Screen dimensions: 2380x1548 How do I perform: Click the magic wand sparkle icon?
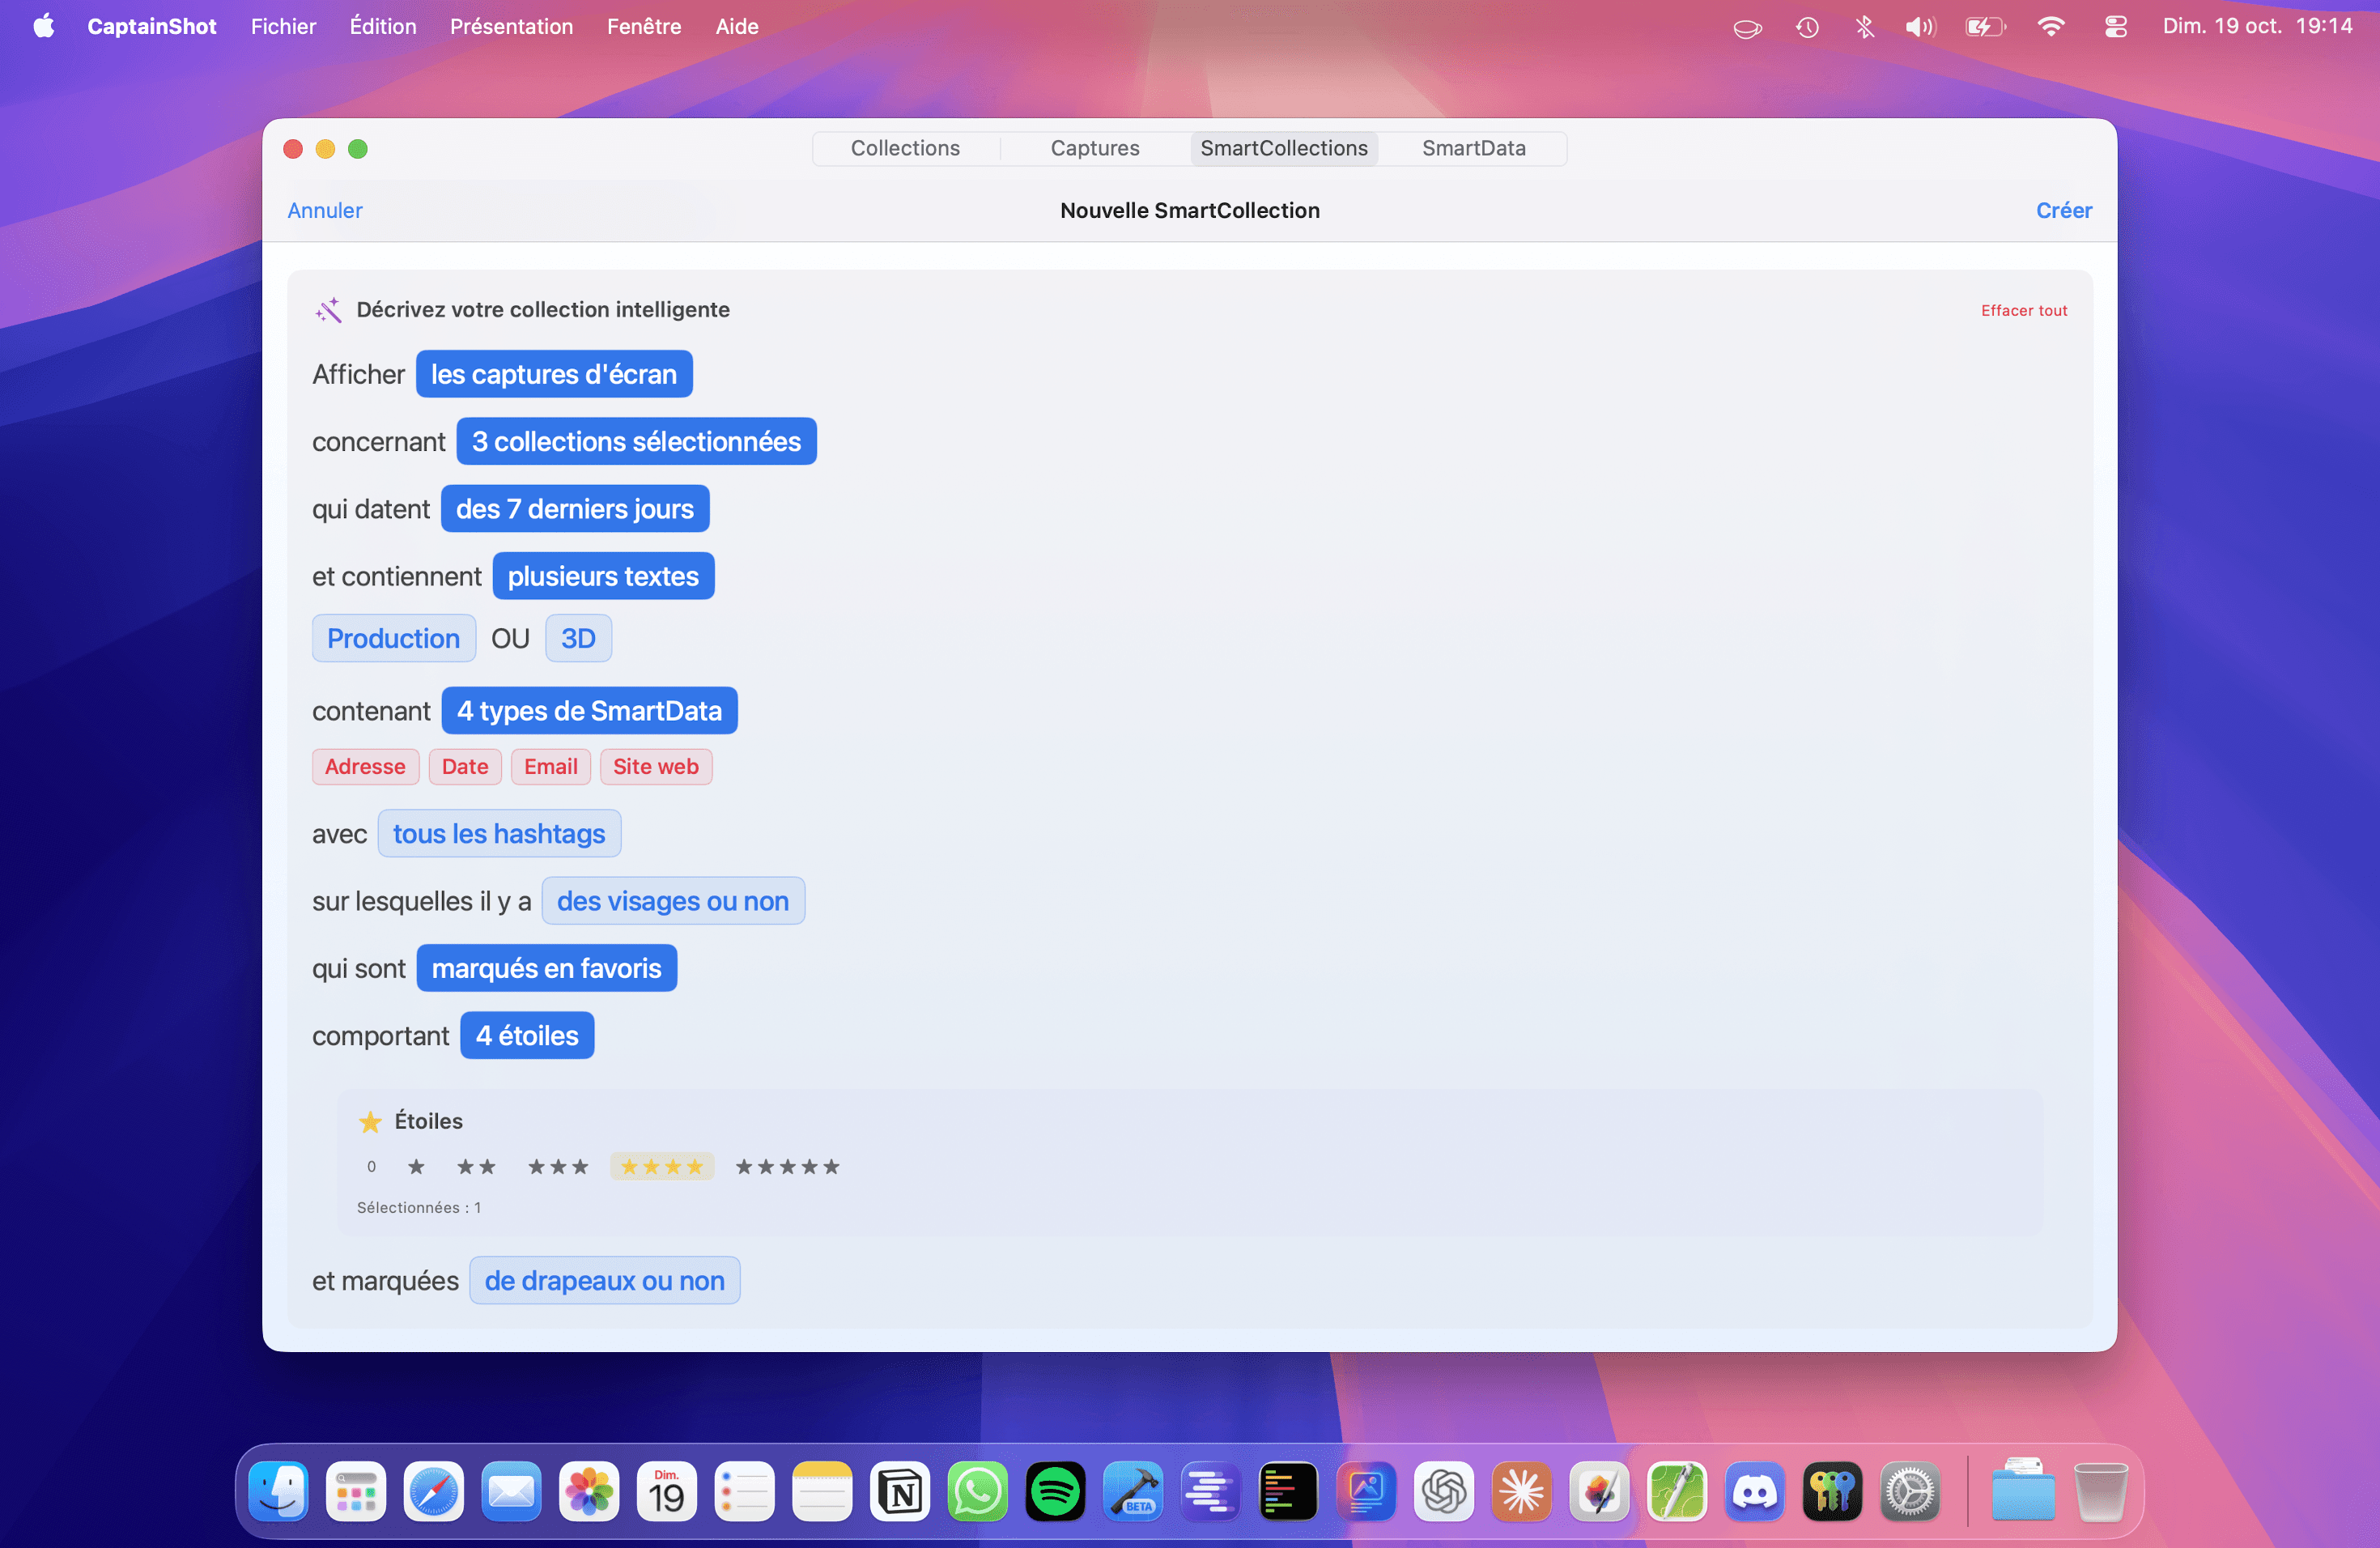pos(328,310)
